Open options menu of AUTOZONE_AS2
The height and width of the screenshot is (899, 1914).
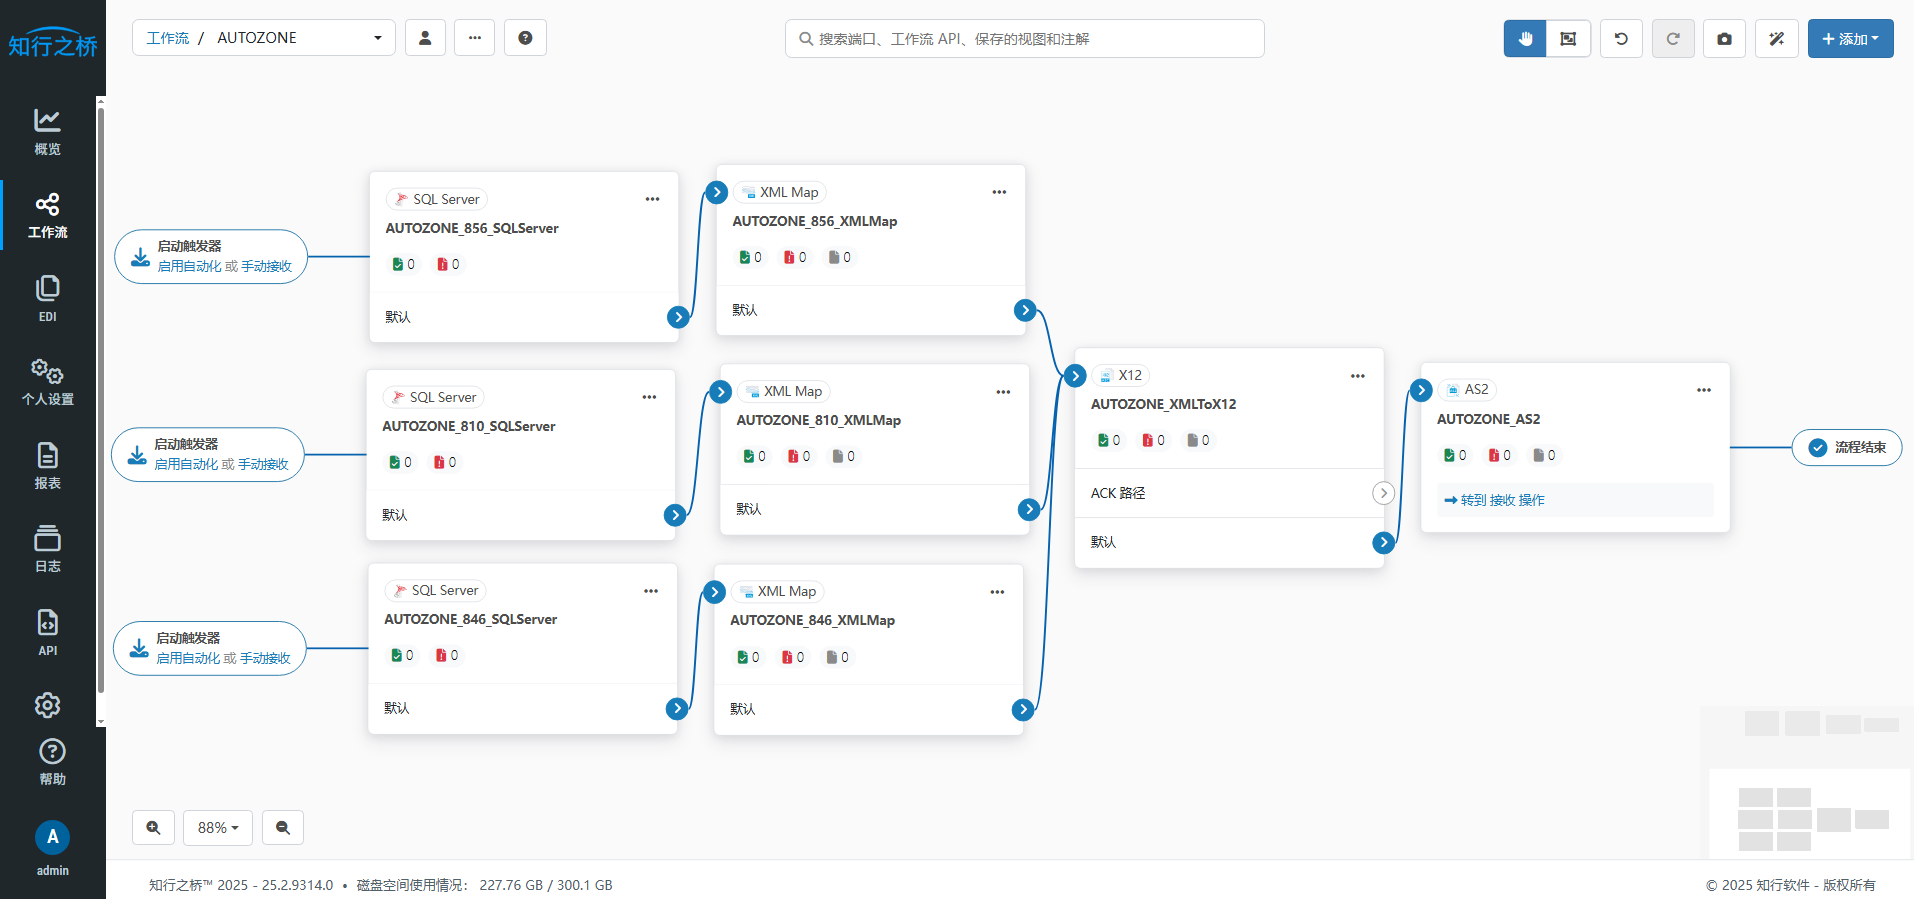pyautogui.click(x=1704, y=390)
